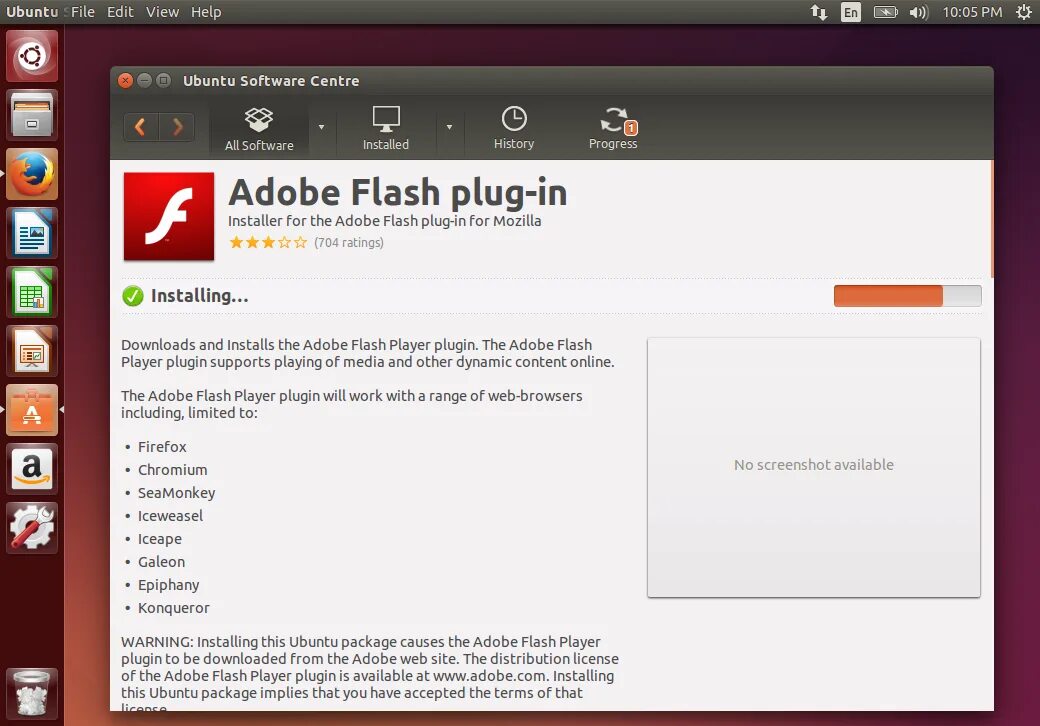Viewport: 1040px width, 726px height.
Task: Click the green Installing checkmark icon
Action: coord(133,296)
